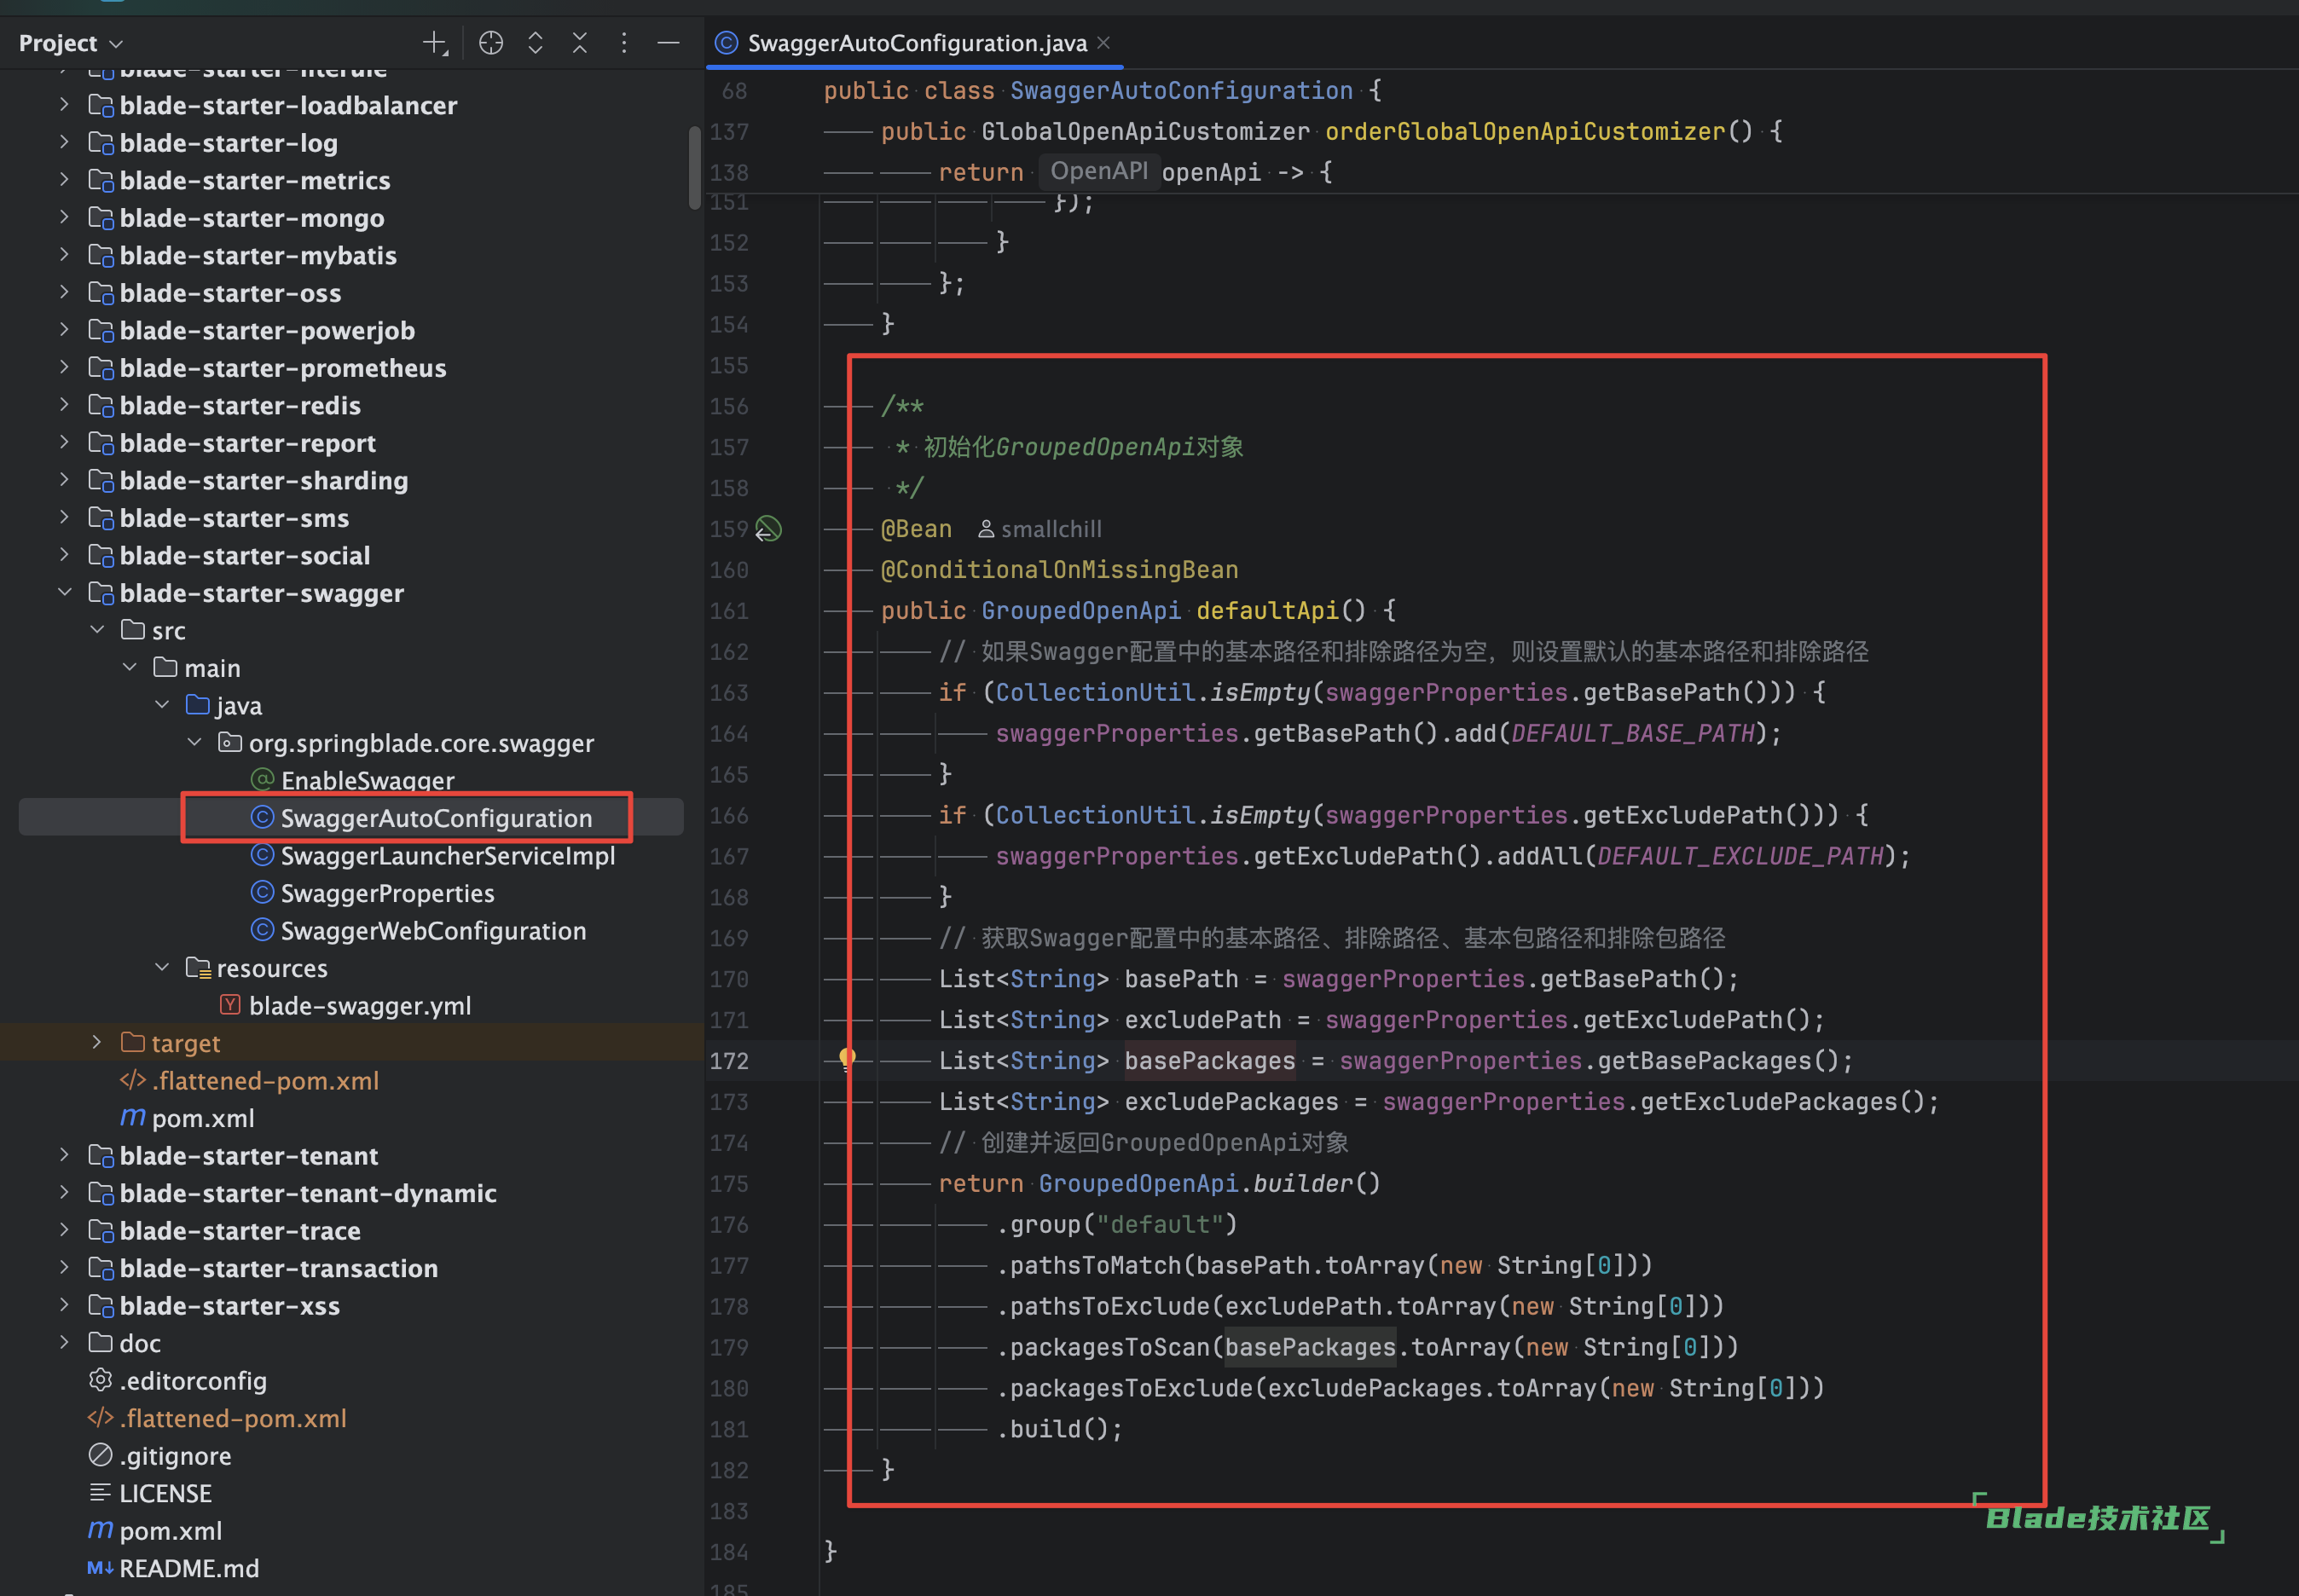Open the root pom.xml file
Screen dimensions: 2299x1596
click(171, 1531)
